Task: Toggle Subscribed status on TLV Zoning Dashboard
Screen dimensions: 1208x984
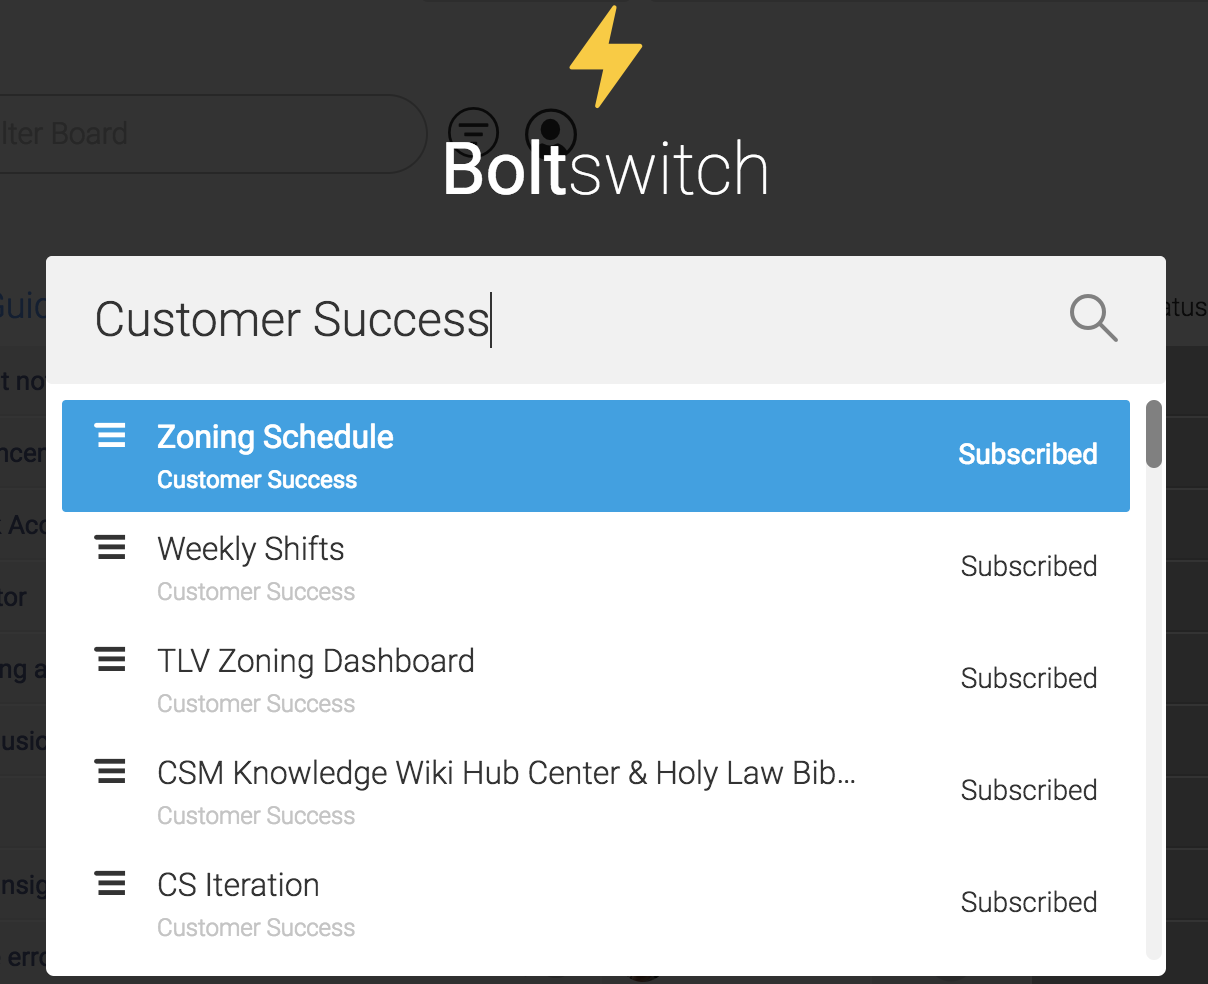Action: pos(1029,678)
